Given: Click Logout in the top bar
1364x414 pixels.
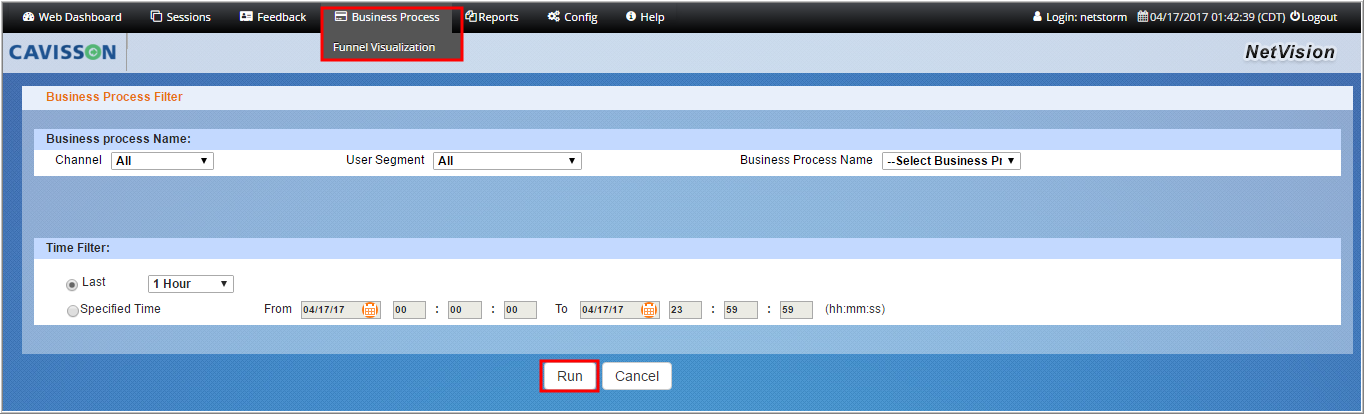Looking at the screenshot, I should 1313,17.
